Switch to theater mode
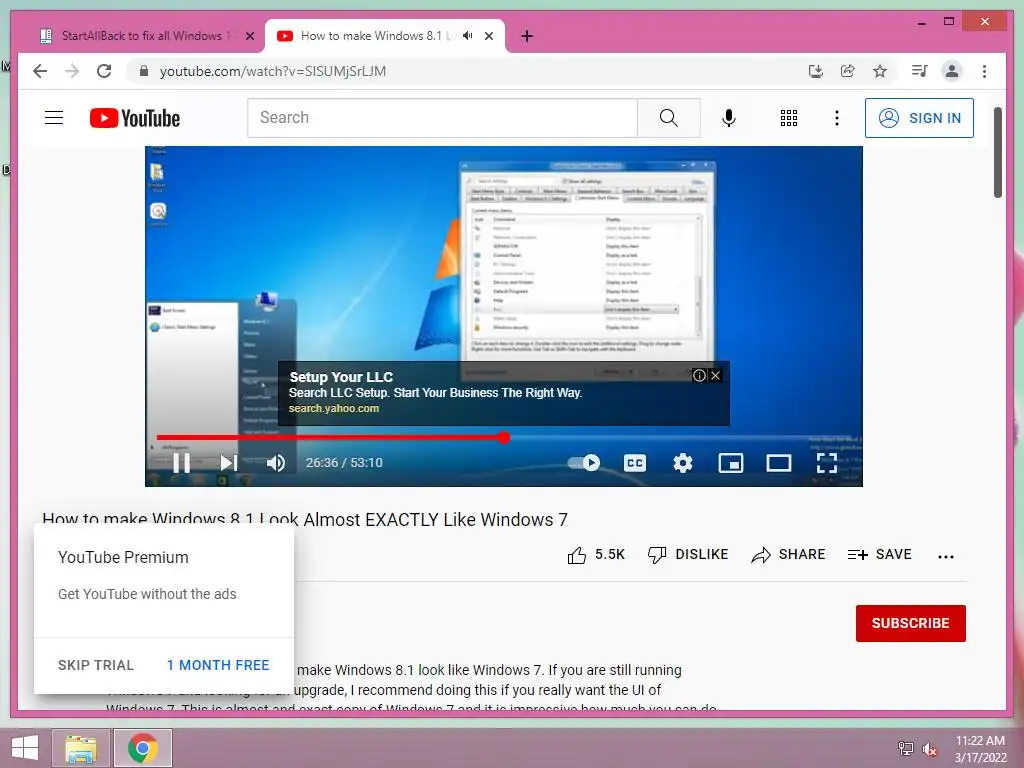1024x768 pixels. coord(779,463)
